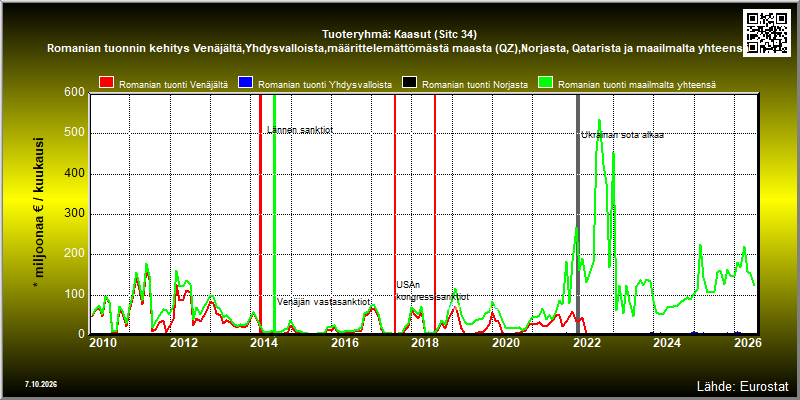This screenshot has height=400, width=800.
Task: Click the x-axis year 2026
Action: click(x=747, y=342)
